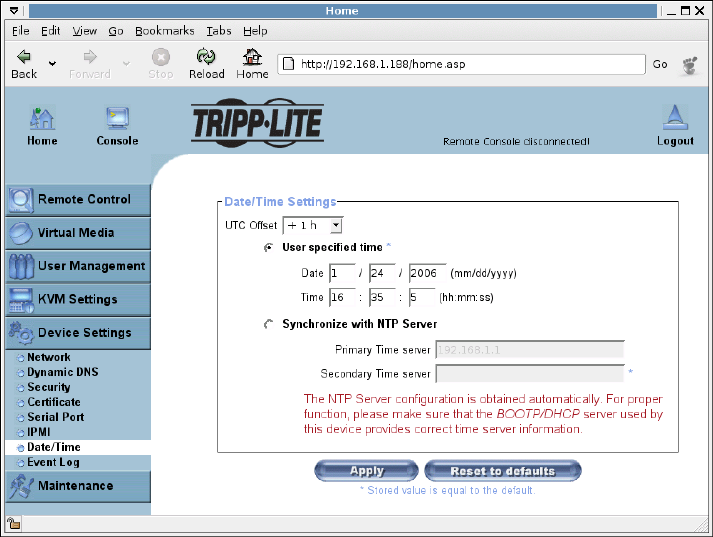The width and height of the screenshot is (713, 537).
Task: Open the Tabs menu
Action: point(219,31)
